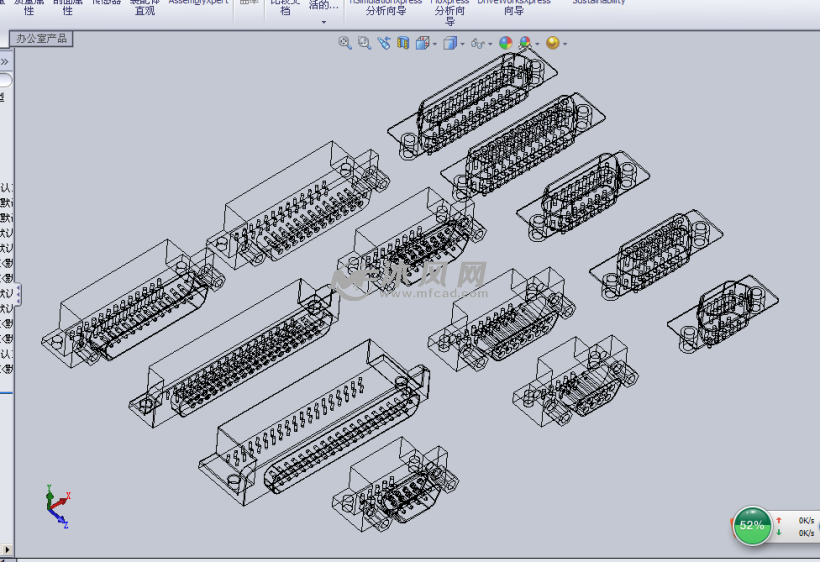Click the Apply Scene icon

[524, 43]
